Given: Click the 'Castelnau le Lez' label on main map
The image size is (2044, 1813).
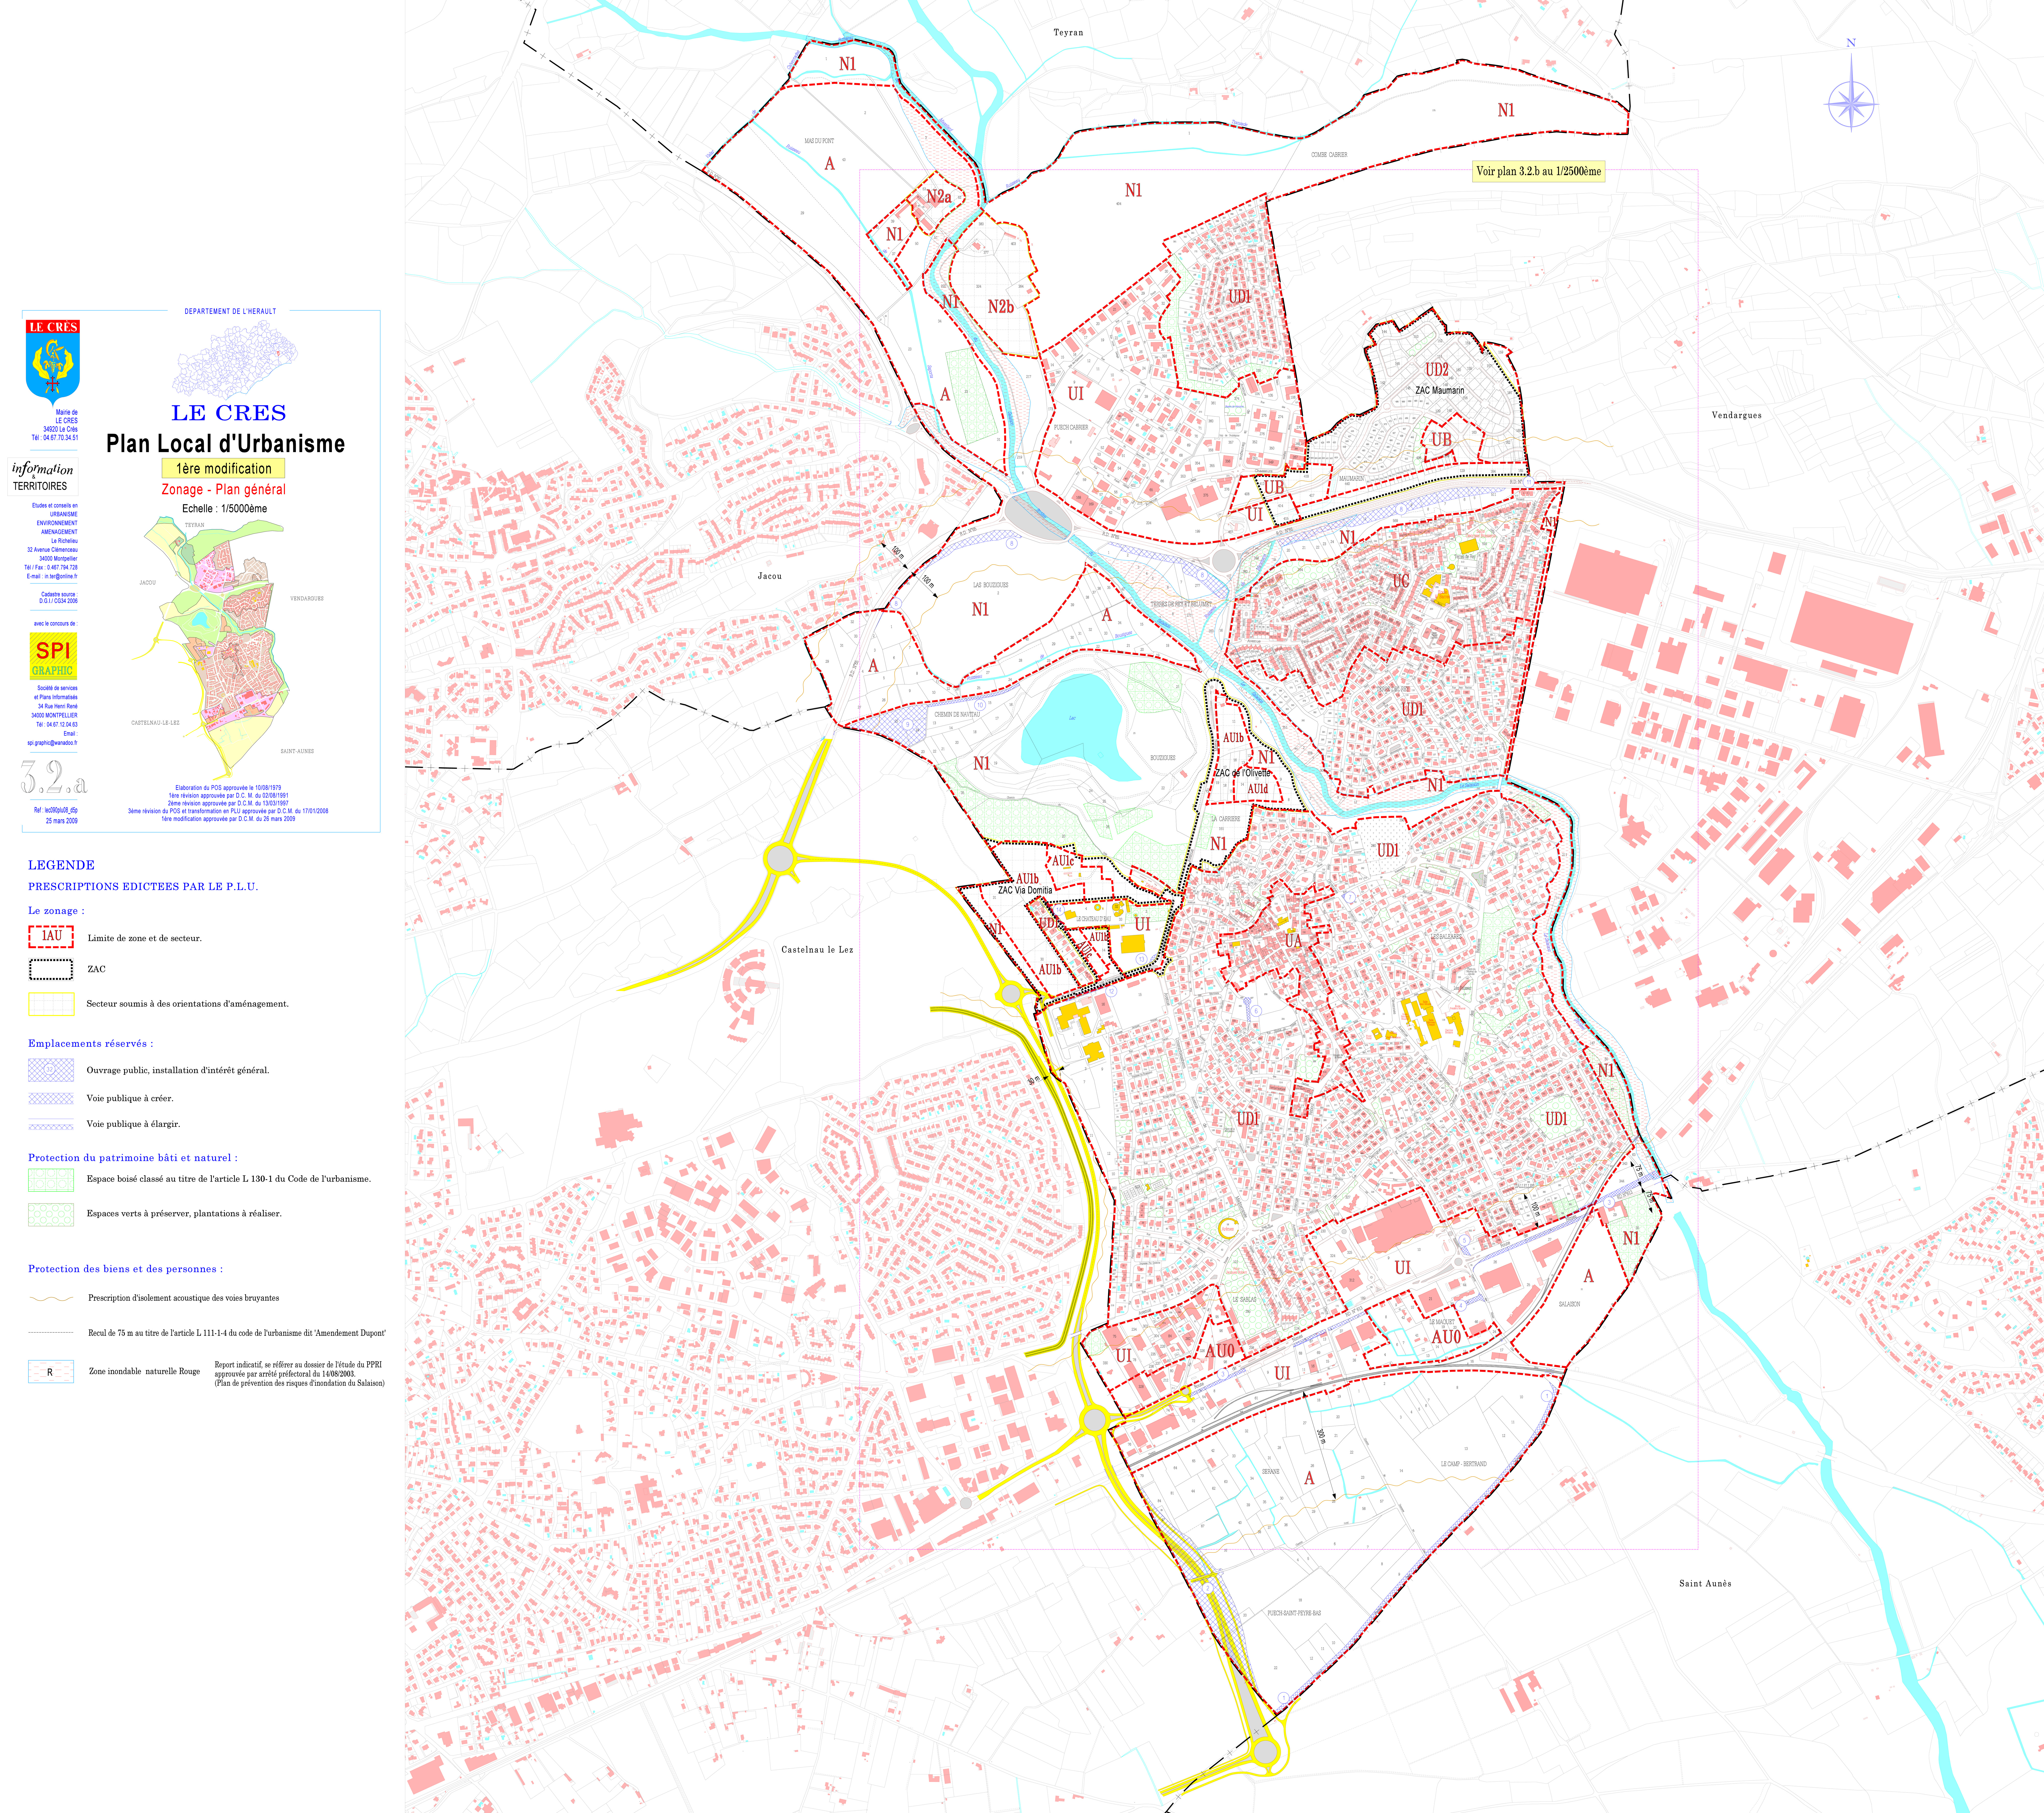Looking at the screenshot, I should click(817, 950).
